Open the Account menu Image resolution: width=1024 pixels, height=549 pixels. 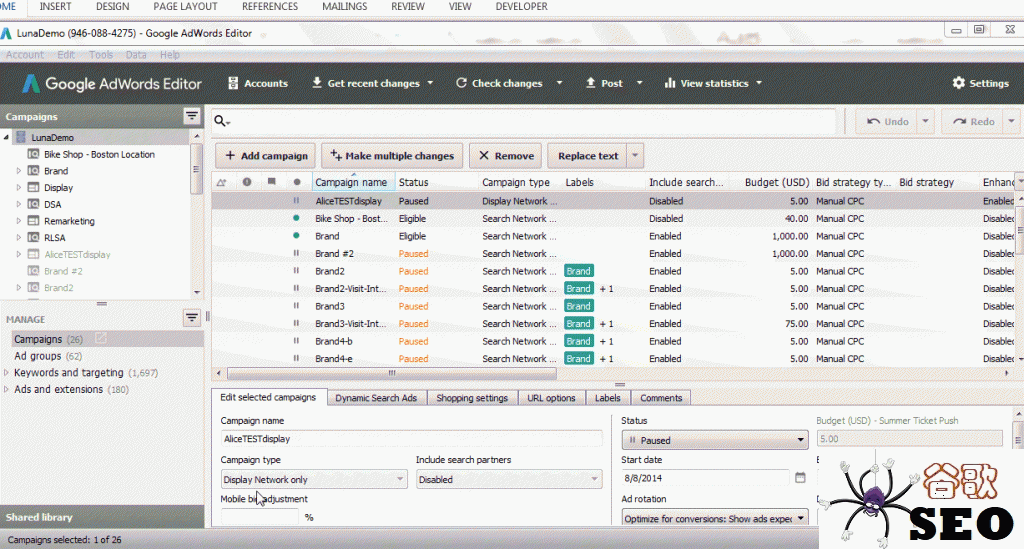[25, 55]
